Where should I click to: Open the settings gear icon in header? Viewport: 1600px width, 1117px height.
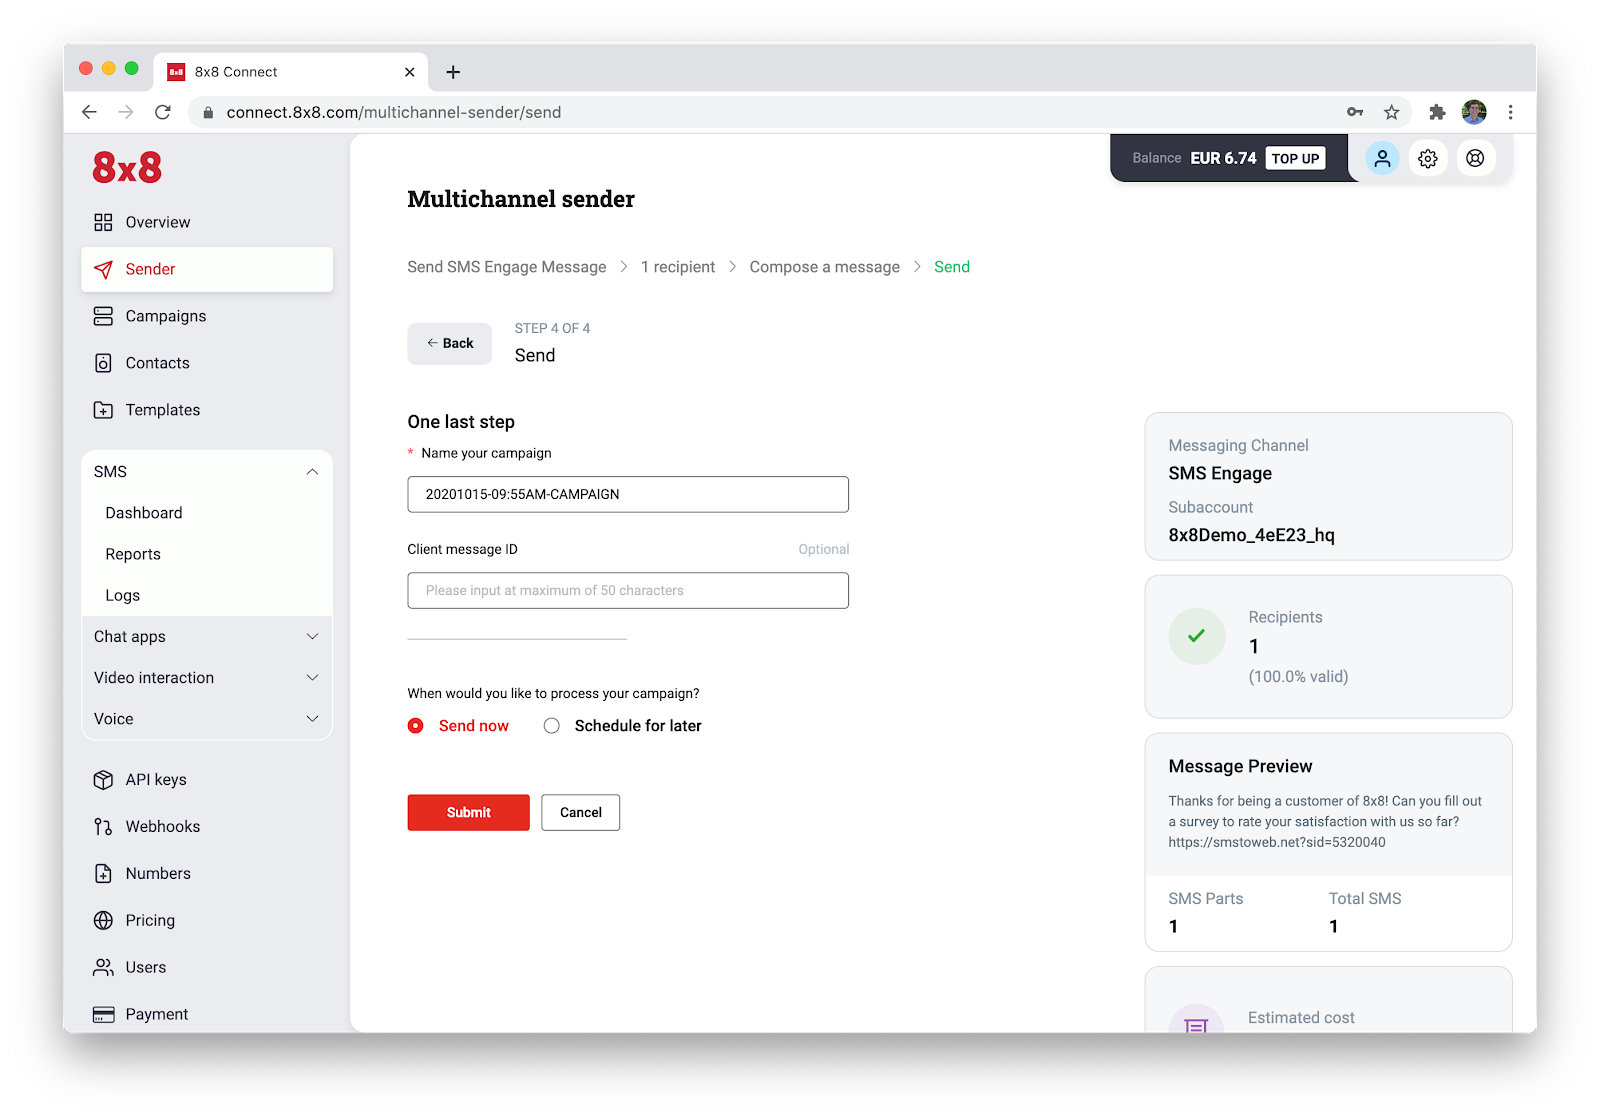(1428, 158)
